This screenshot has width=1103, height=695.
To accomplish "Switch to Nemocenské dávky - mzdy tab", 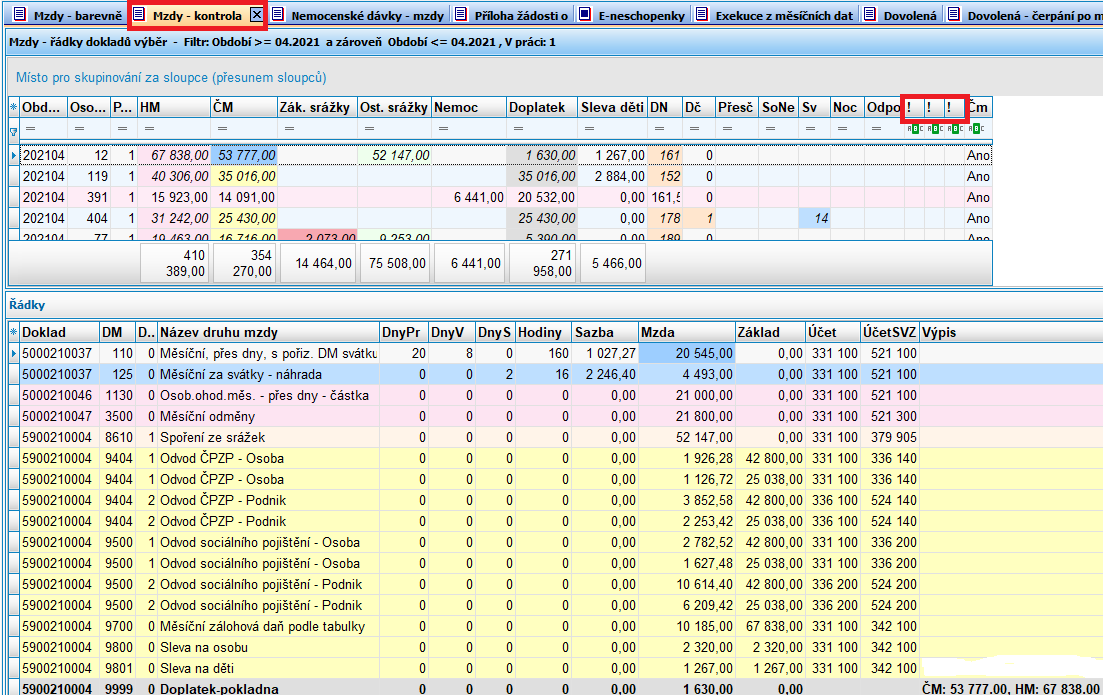I will (x=366, y=15).
